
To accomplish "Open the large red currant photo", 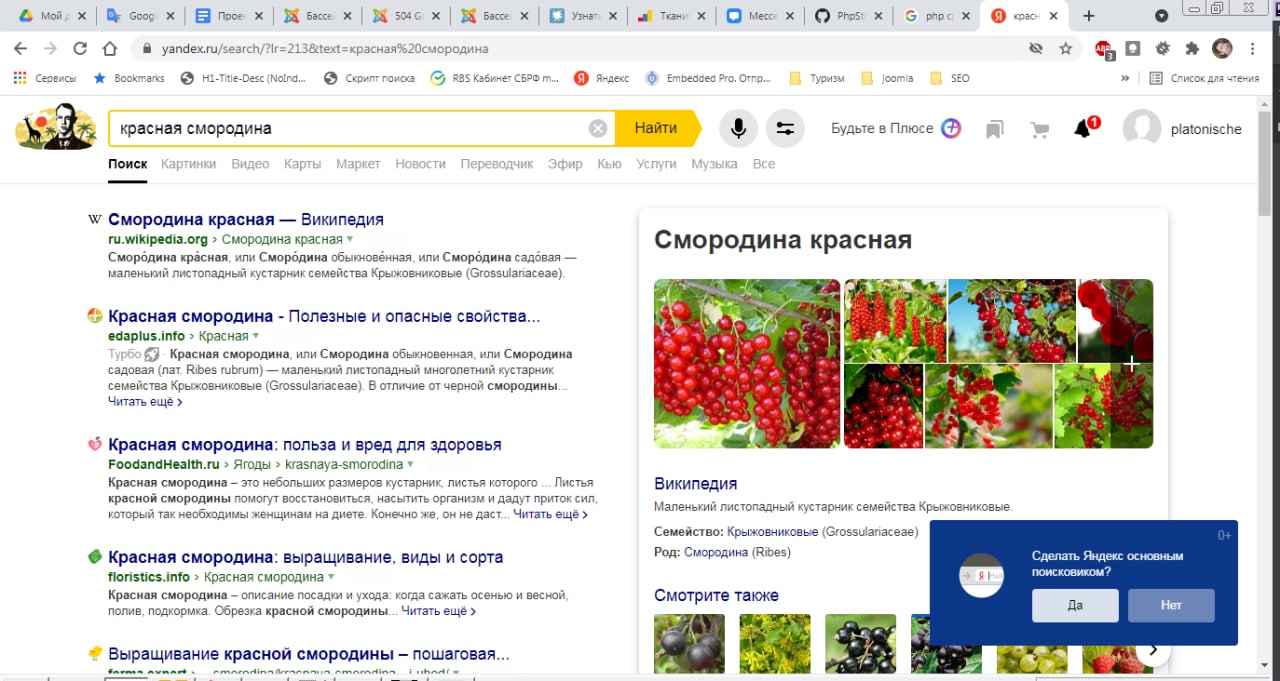I will tap(747, 363).
